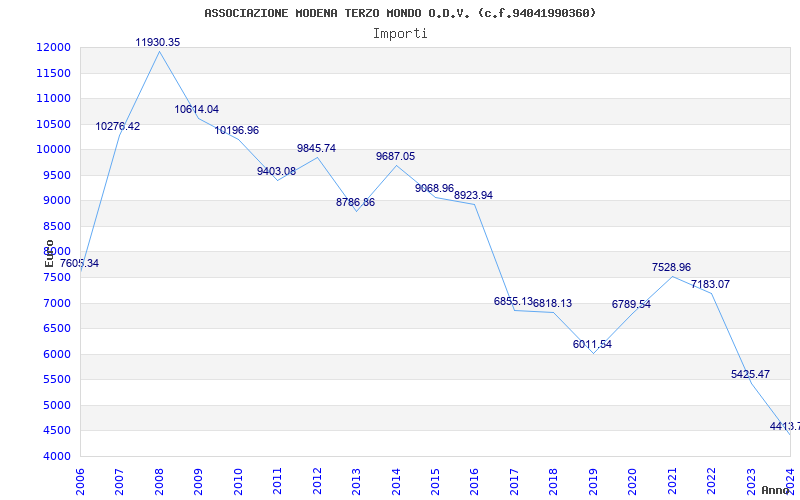Image resolution: width=800 pixels, height=500 pixels.
Task: Select the 7183.07 point label
Action: (x=711, y=285)
